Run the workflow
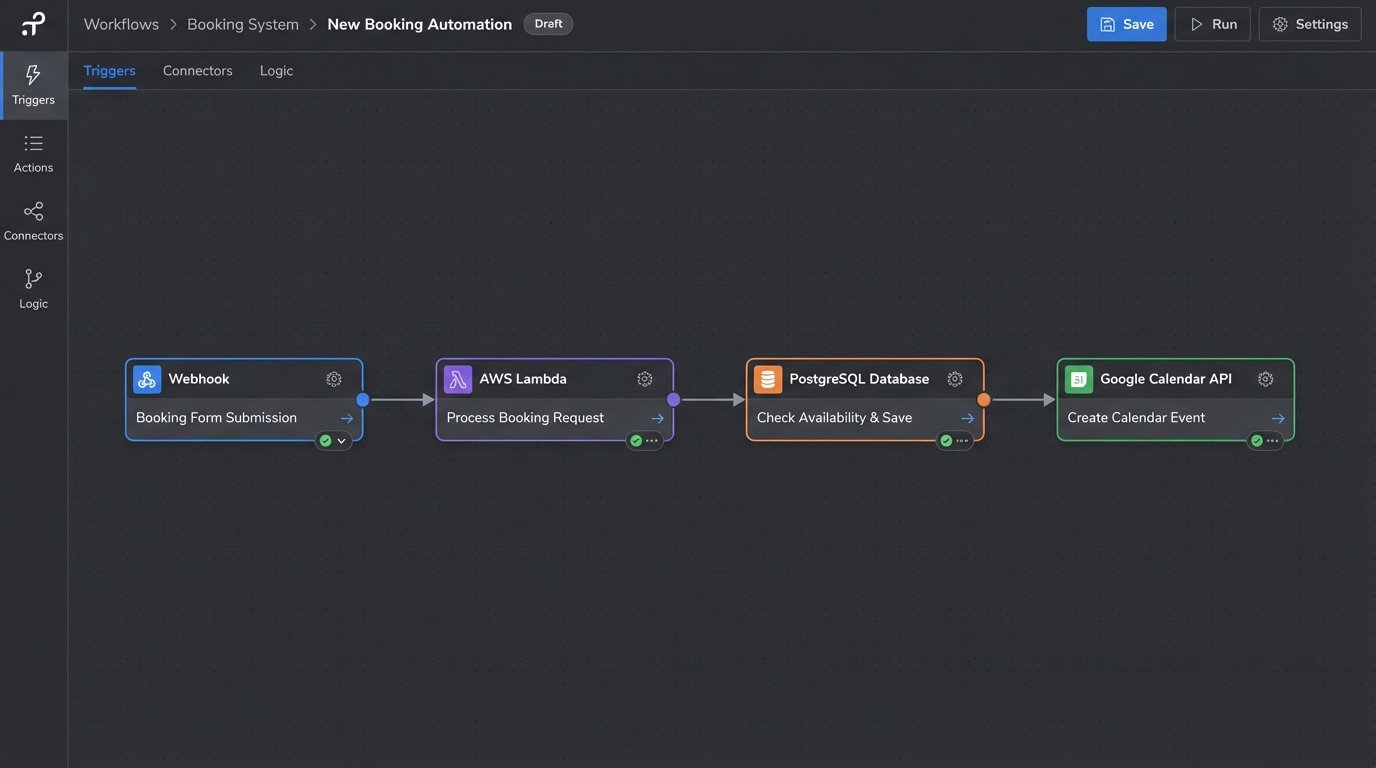1376x768 pixels. click(1212, 22)
